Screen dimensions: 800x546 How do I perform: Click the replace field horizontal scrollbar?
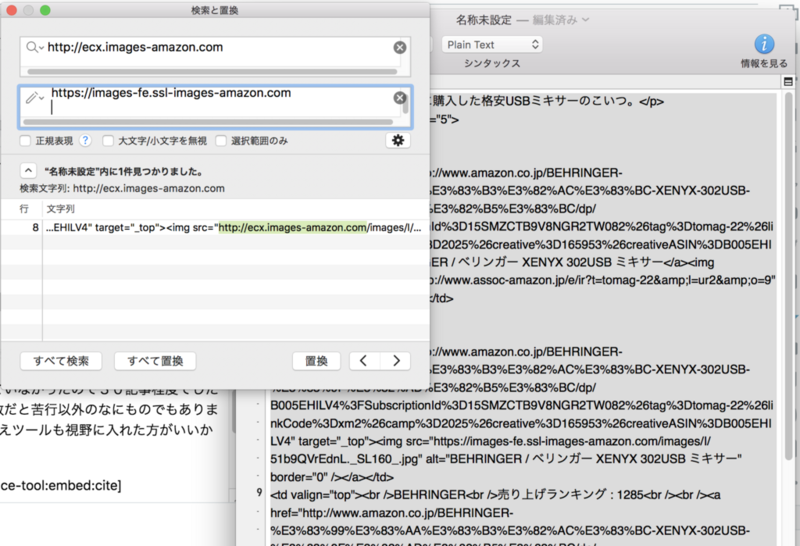pos(208,122)
